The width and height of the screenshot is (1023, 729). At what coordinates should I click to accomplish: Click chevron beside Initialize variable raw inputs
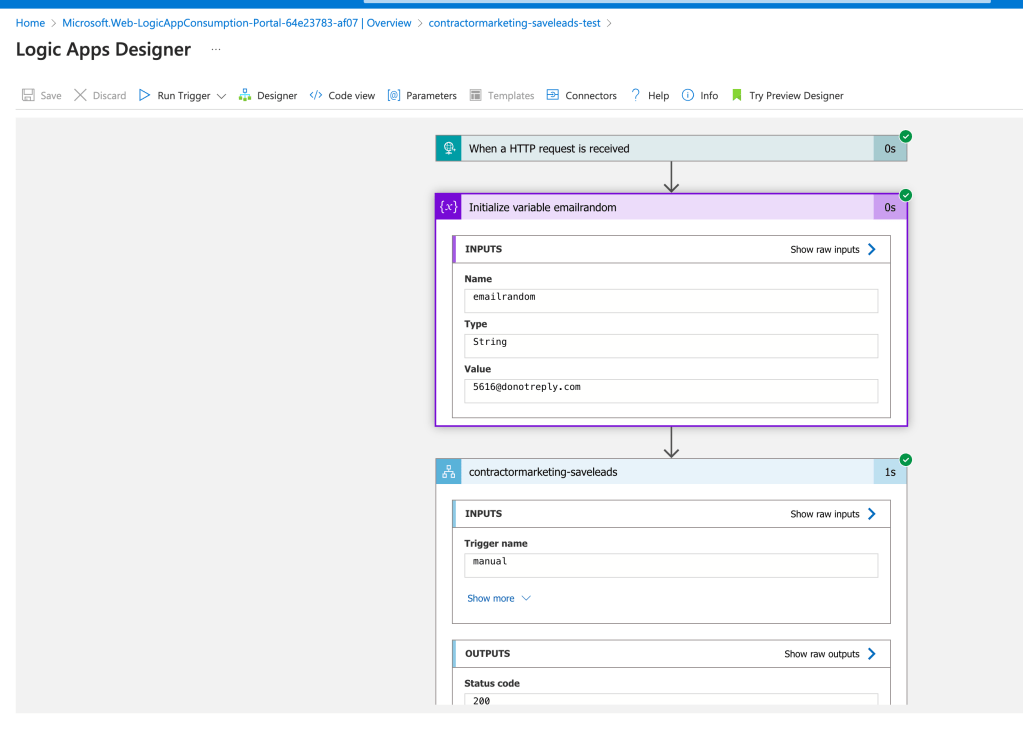tap(872, 249)
